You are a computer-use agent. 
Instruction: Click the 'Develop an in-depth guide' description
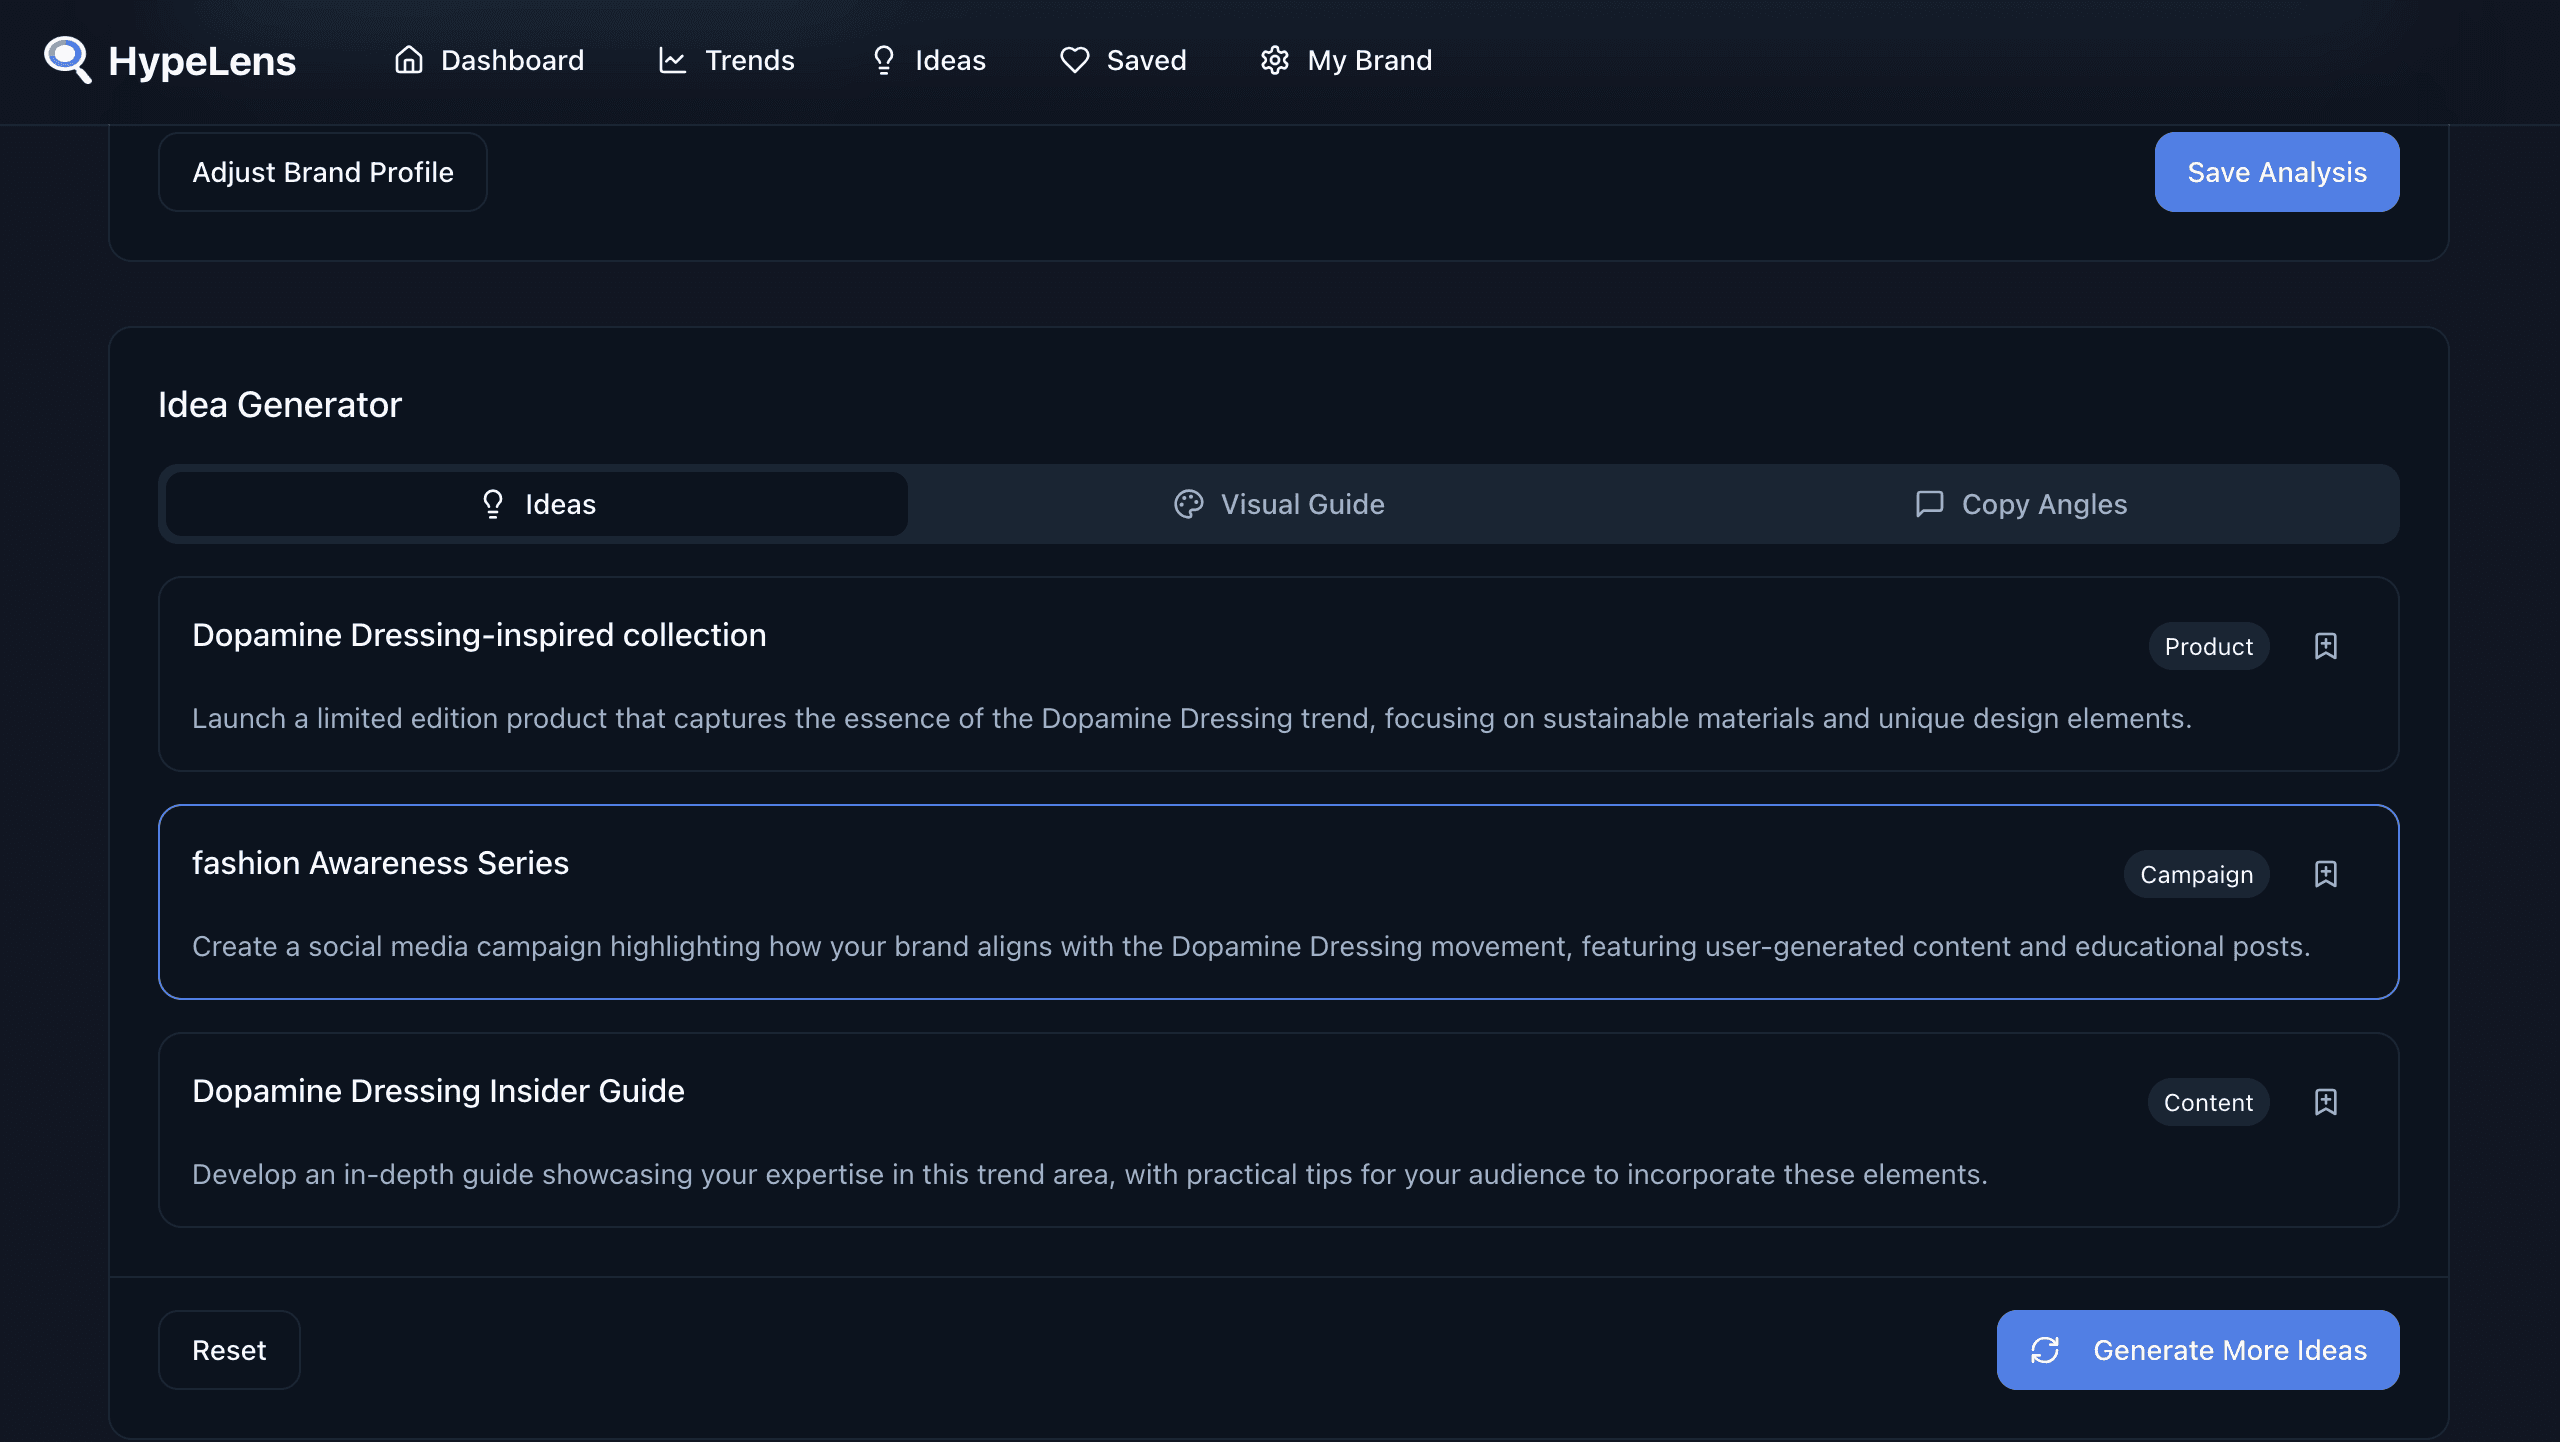1090,1174
